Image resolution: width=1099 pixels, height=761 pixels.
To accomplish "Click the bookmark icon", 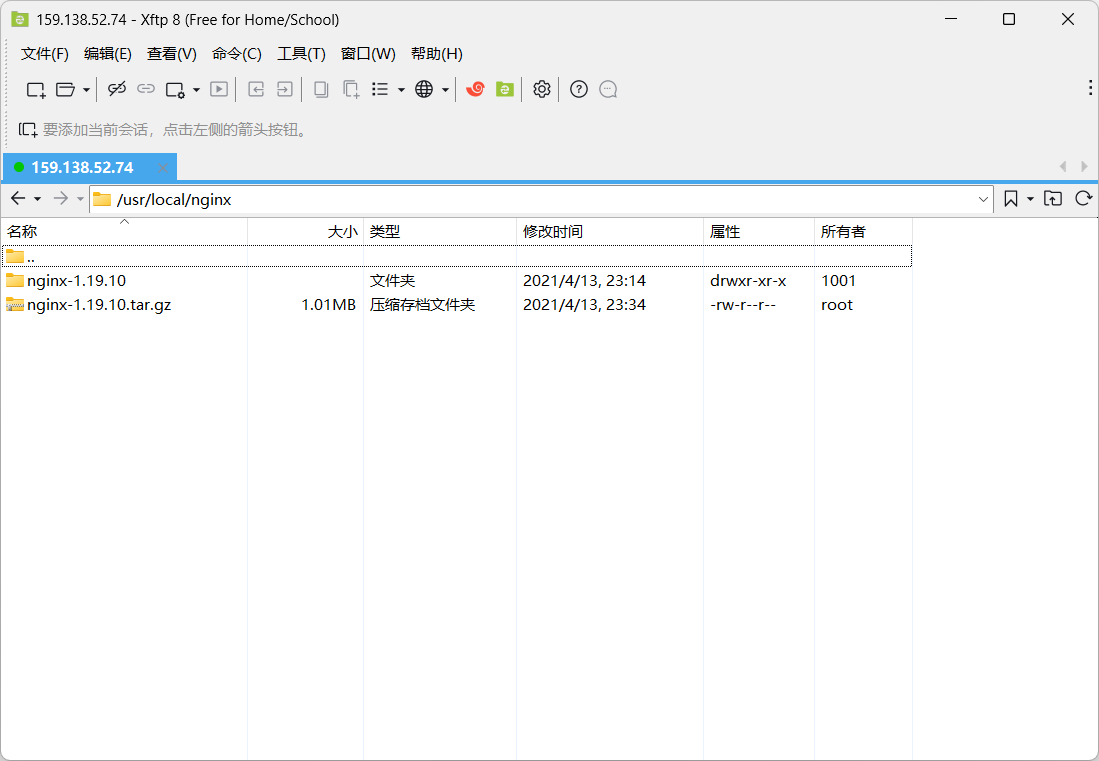I will tap(1011, 199).
